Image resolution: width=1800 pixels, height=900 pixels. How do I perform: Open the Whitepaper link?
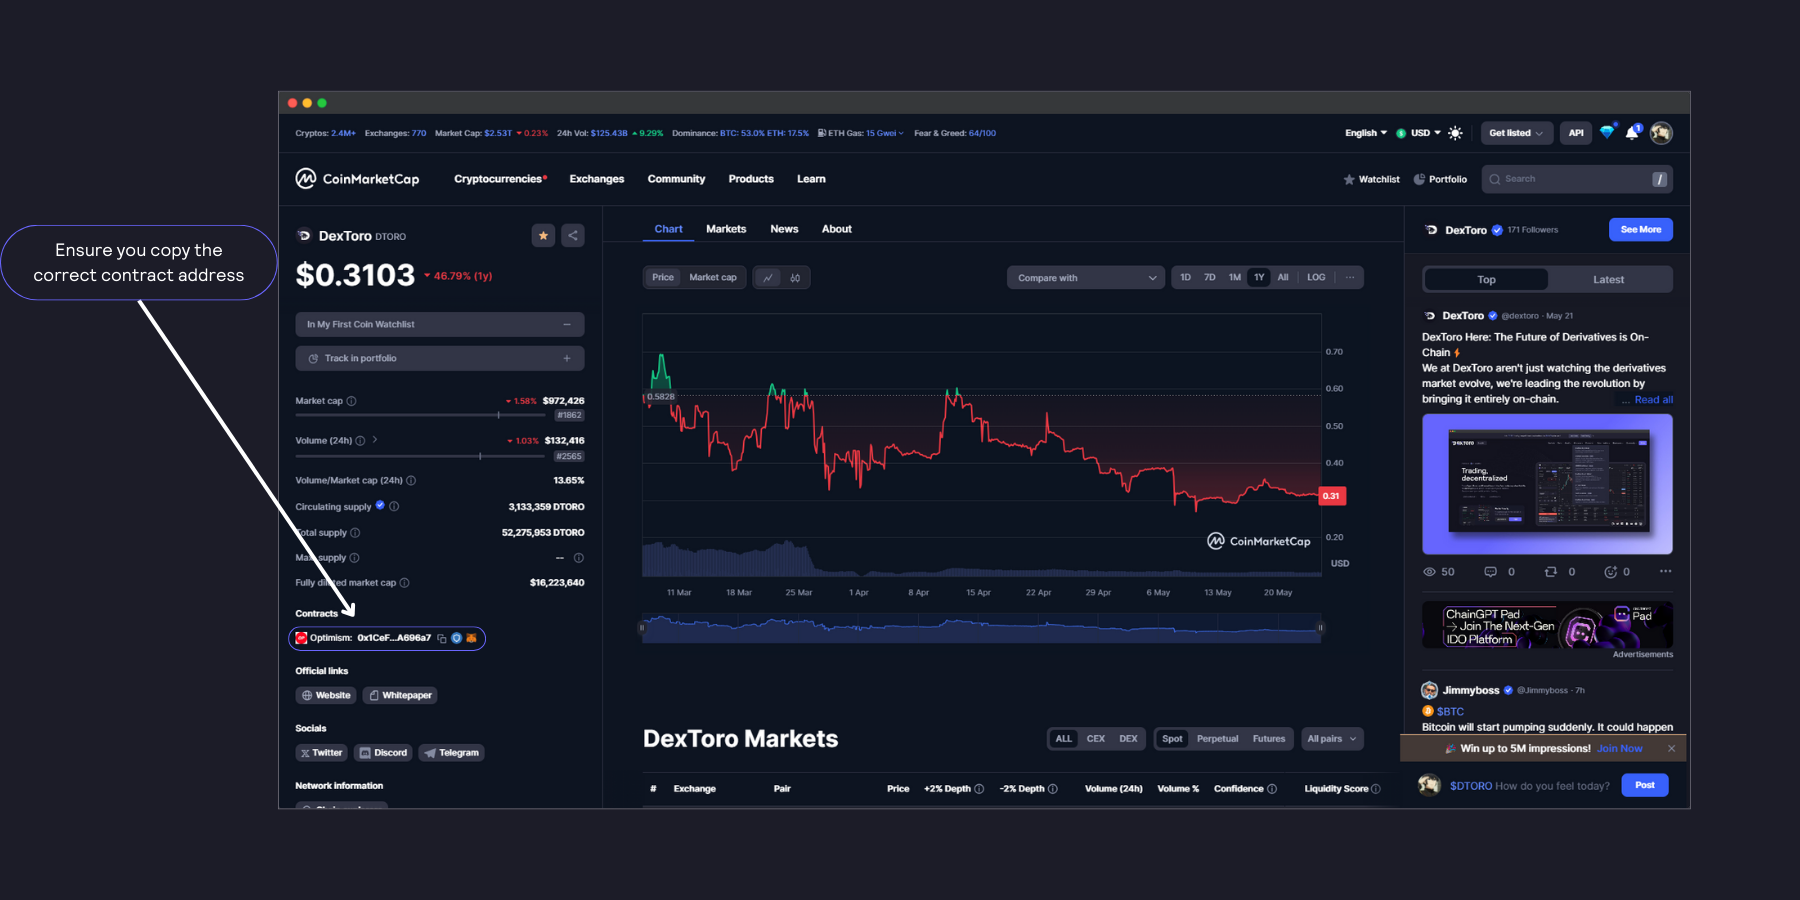click(400, 695)
